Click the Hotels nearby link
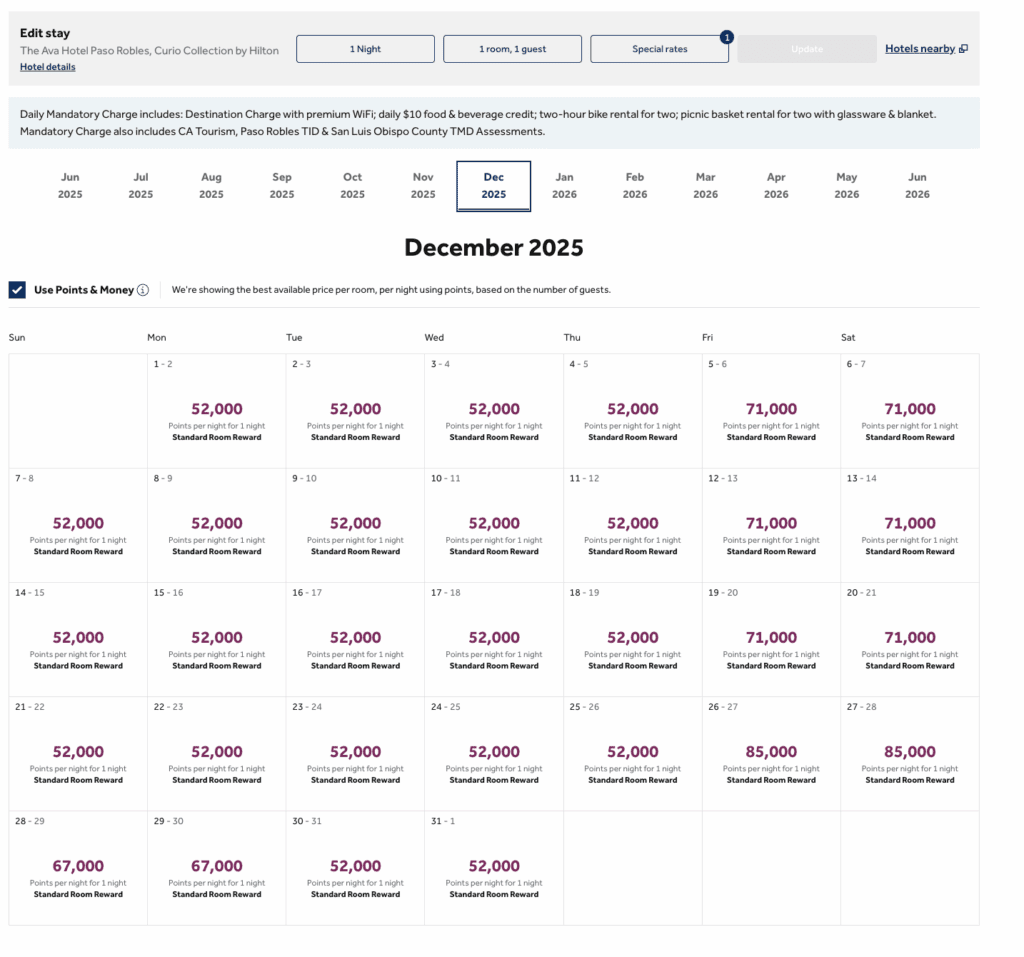This screenshot has width=1024, height=957. point(920,48)
